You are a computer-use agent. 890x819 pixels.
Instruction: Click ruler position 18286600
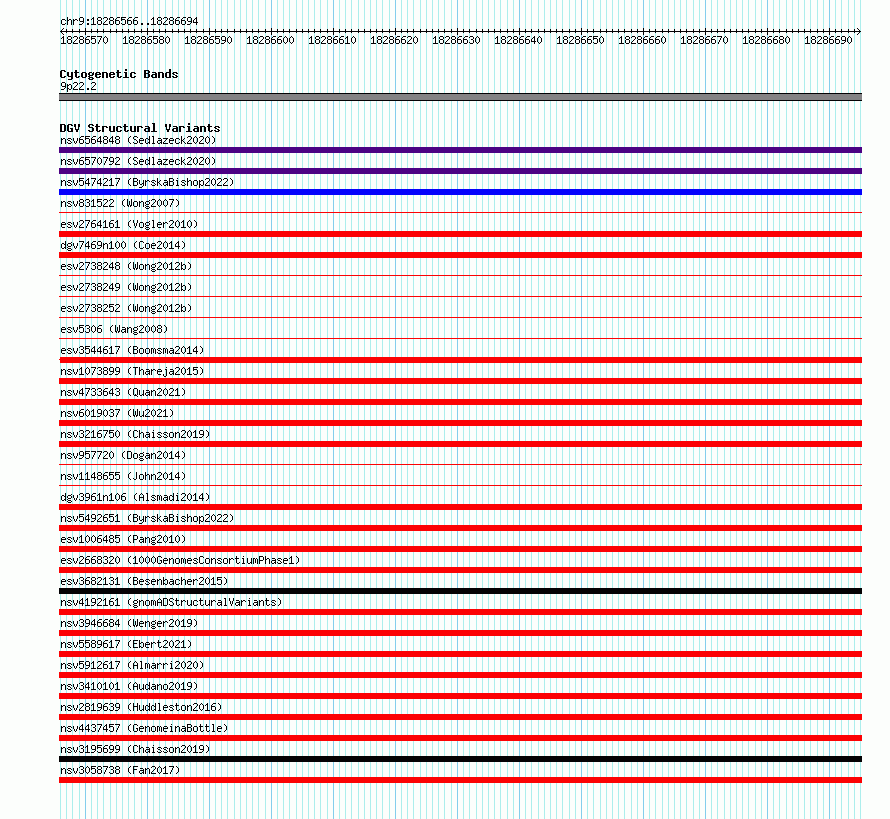pos(270,40)
